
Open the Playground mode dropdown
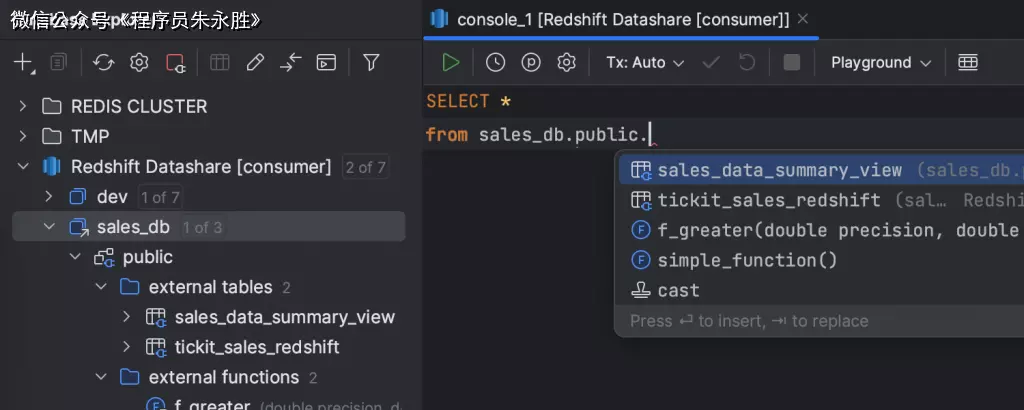[x=880, y=63]
